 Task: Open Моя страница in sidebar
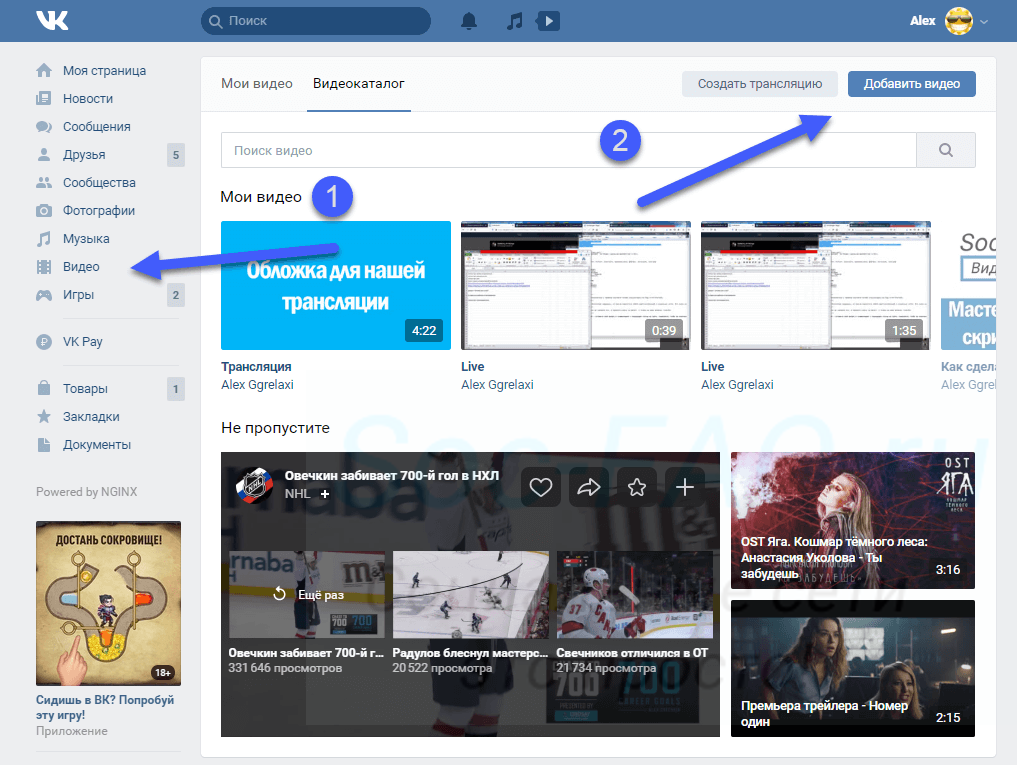tap(104, 70)
